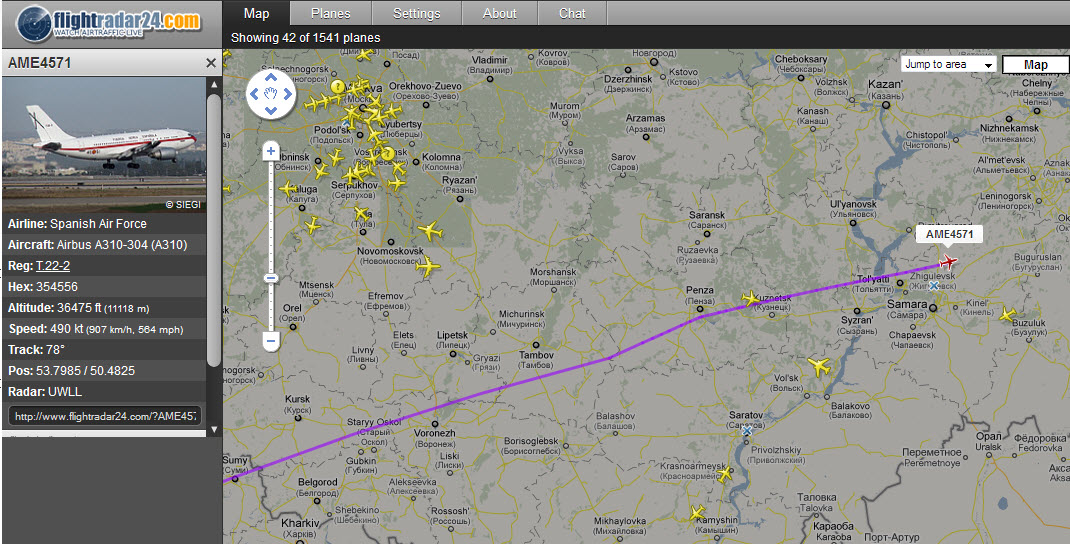The height and width of the screenshot is (544, 1070).
Task: Click the yellow plane near Kamyshin
Action: coord(697,513)
